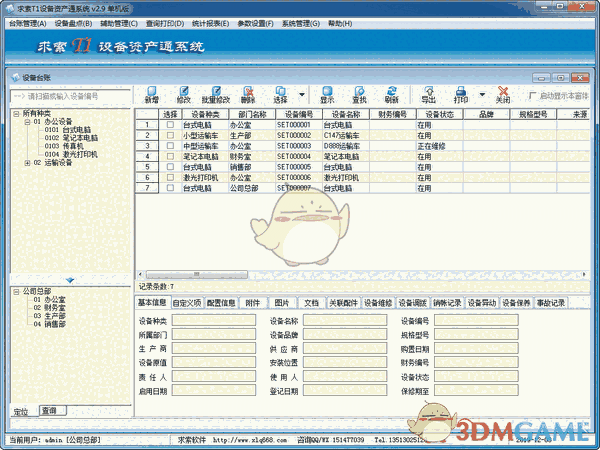Tick the checkbox for row SET000001
This screenshot has width=600, height=450.
pos(170,125)
